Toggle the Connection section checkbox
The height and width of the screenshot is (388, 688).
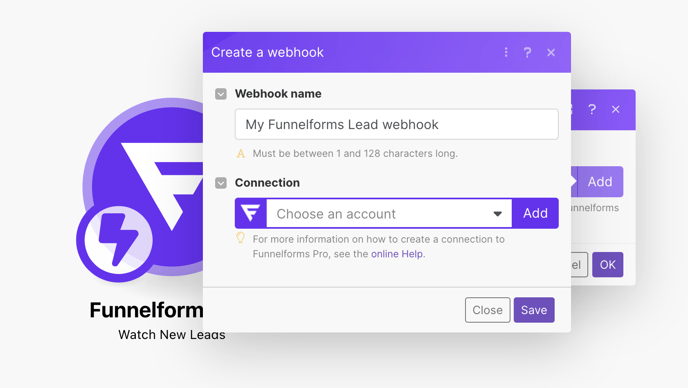click(x=221, y=183)
